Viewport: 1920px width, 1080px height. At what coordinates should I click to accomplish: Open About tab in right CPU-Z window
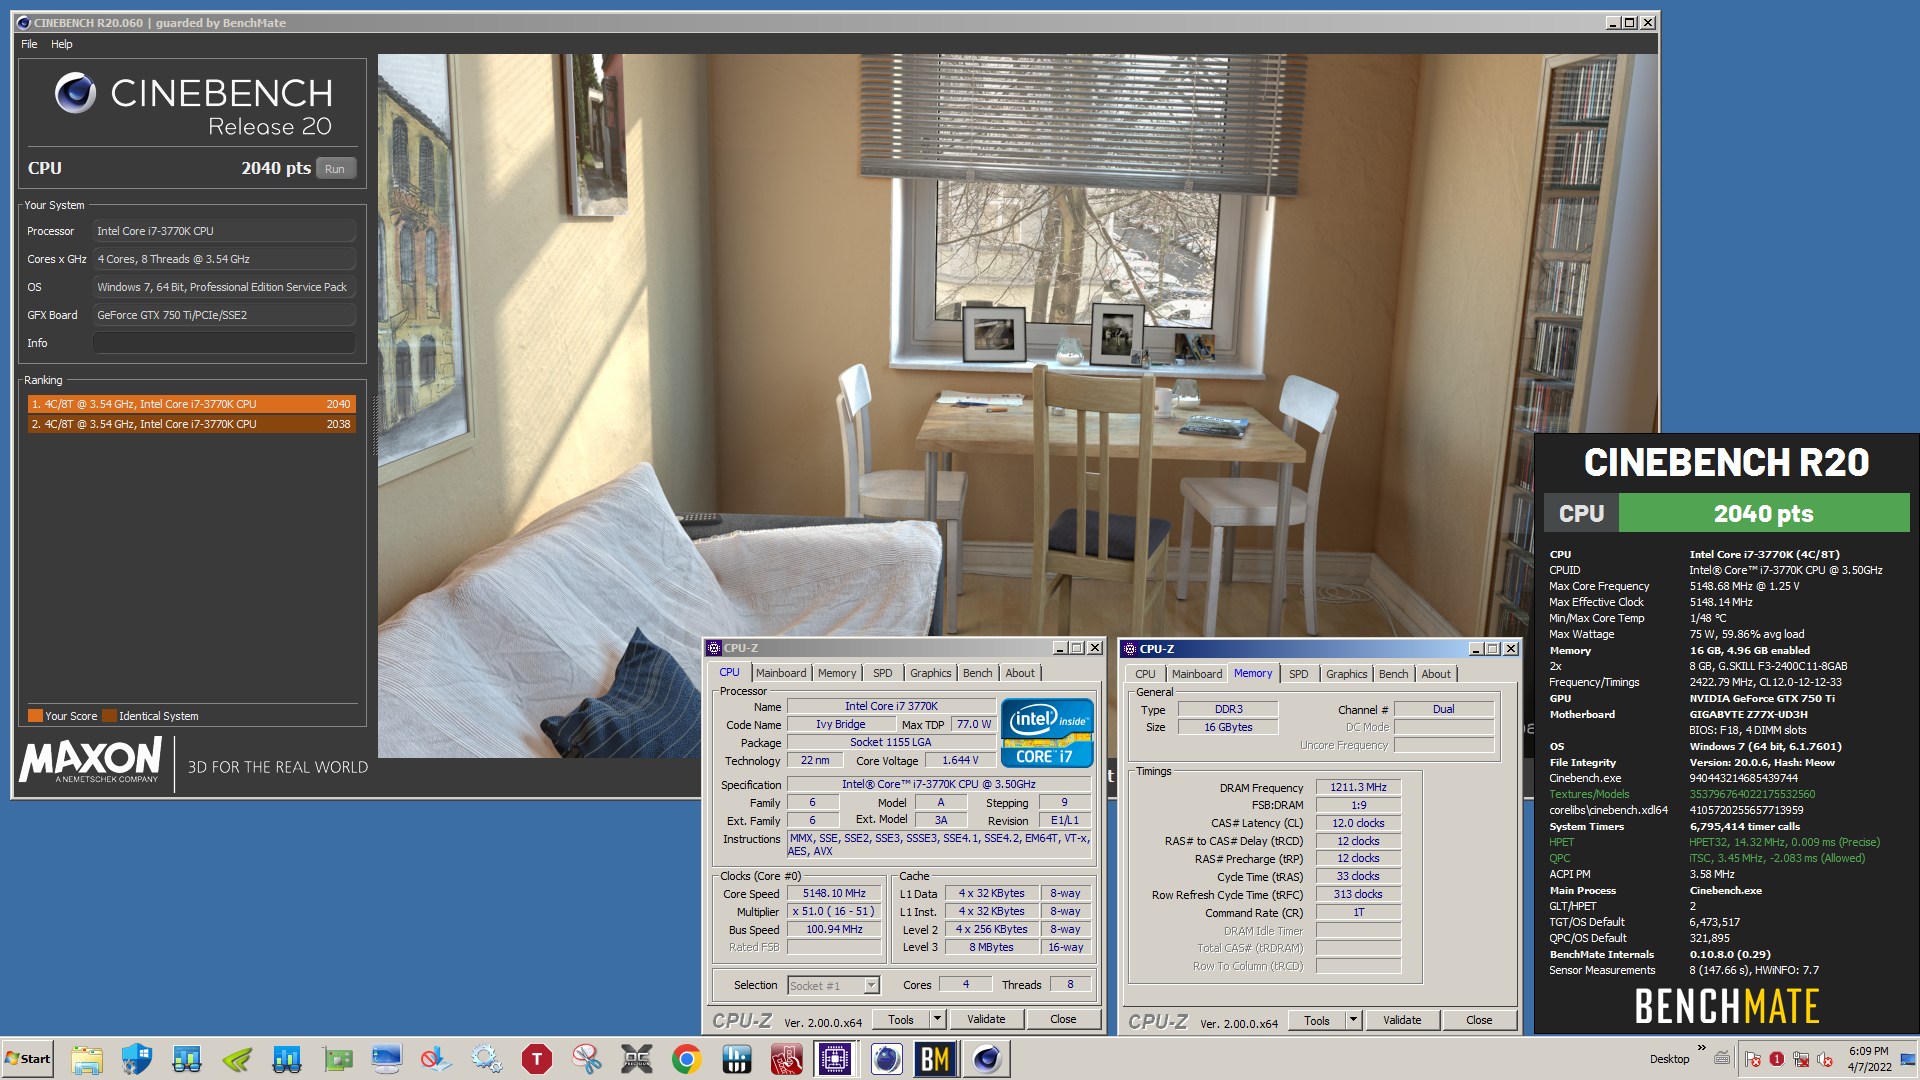pos(1436,674)
